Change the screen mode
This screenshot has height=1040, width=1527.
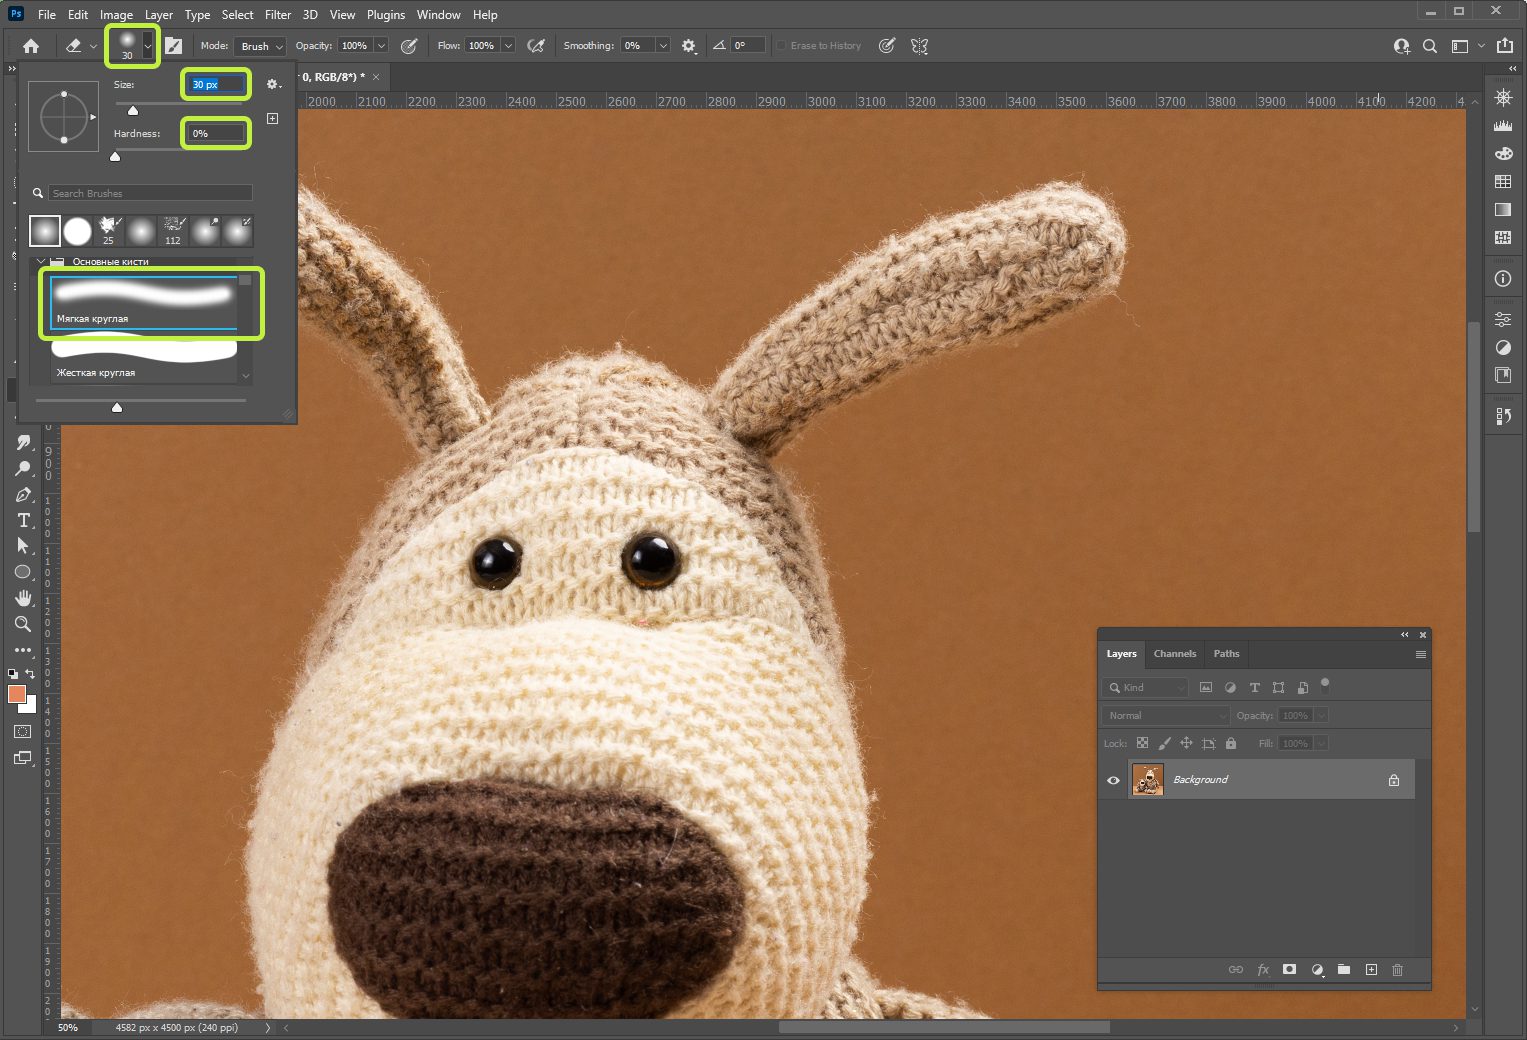coord(22,758)
